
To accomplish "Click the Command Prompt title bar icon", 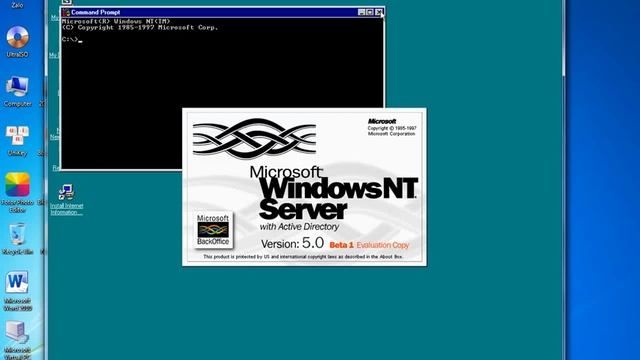I will [67, 12].
